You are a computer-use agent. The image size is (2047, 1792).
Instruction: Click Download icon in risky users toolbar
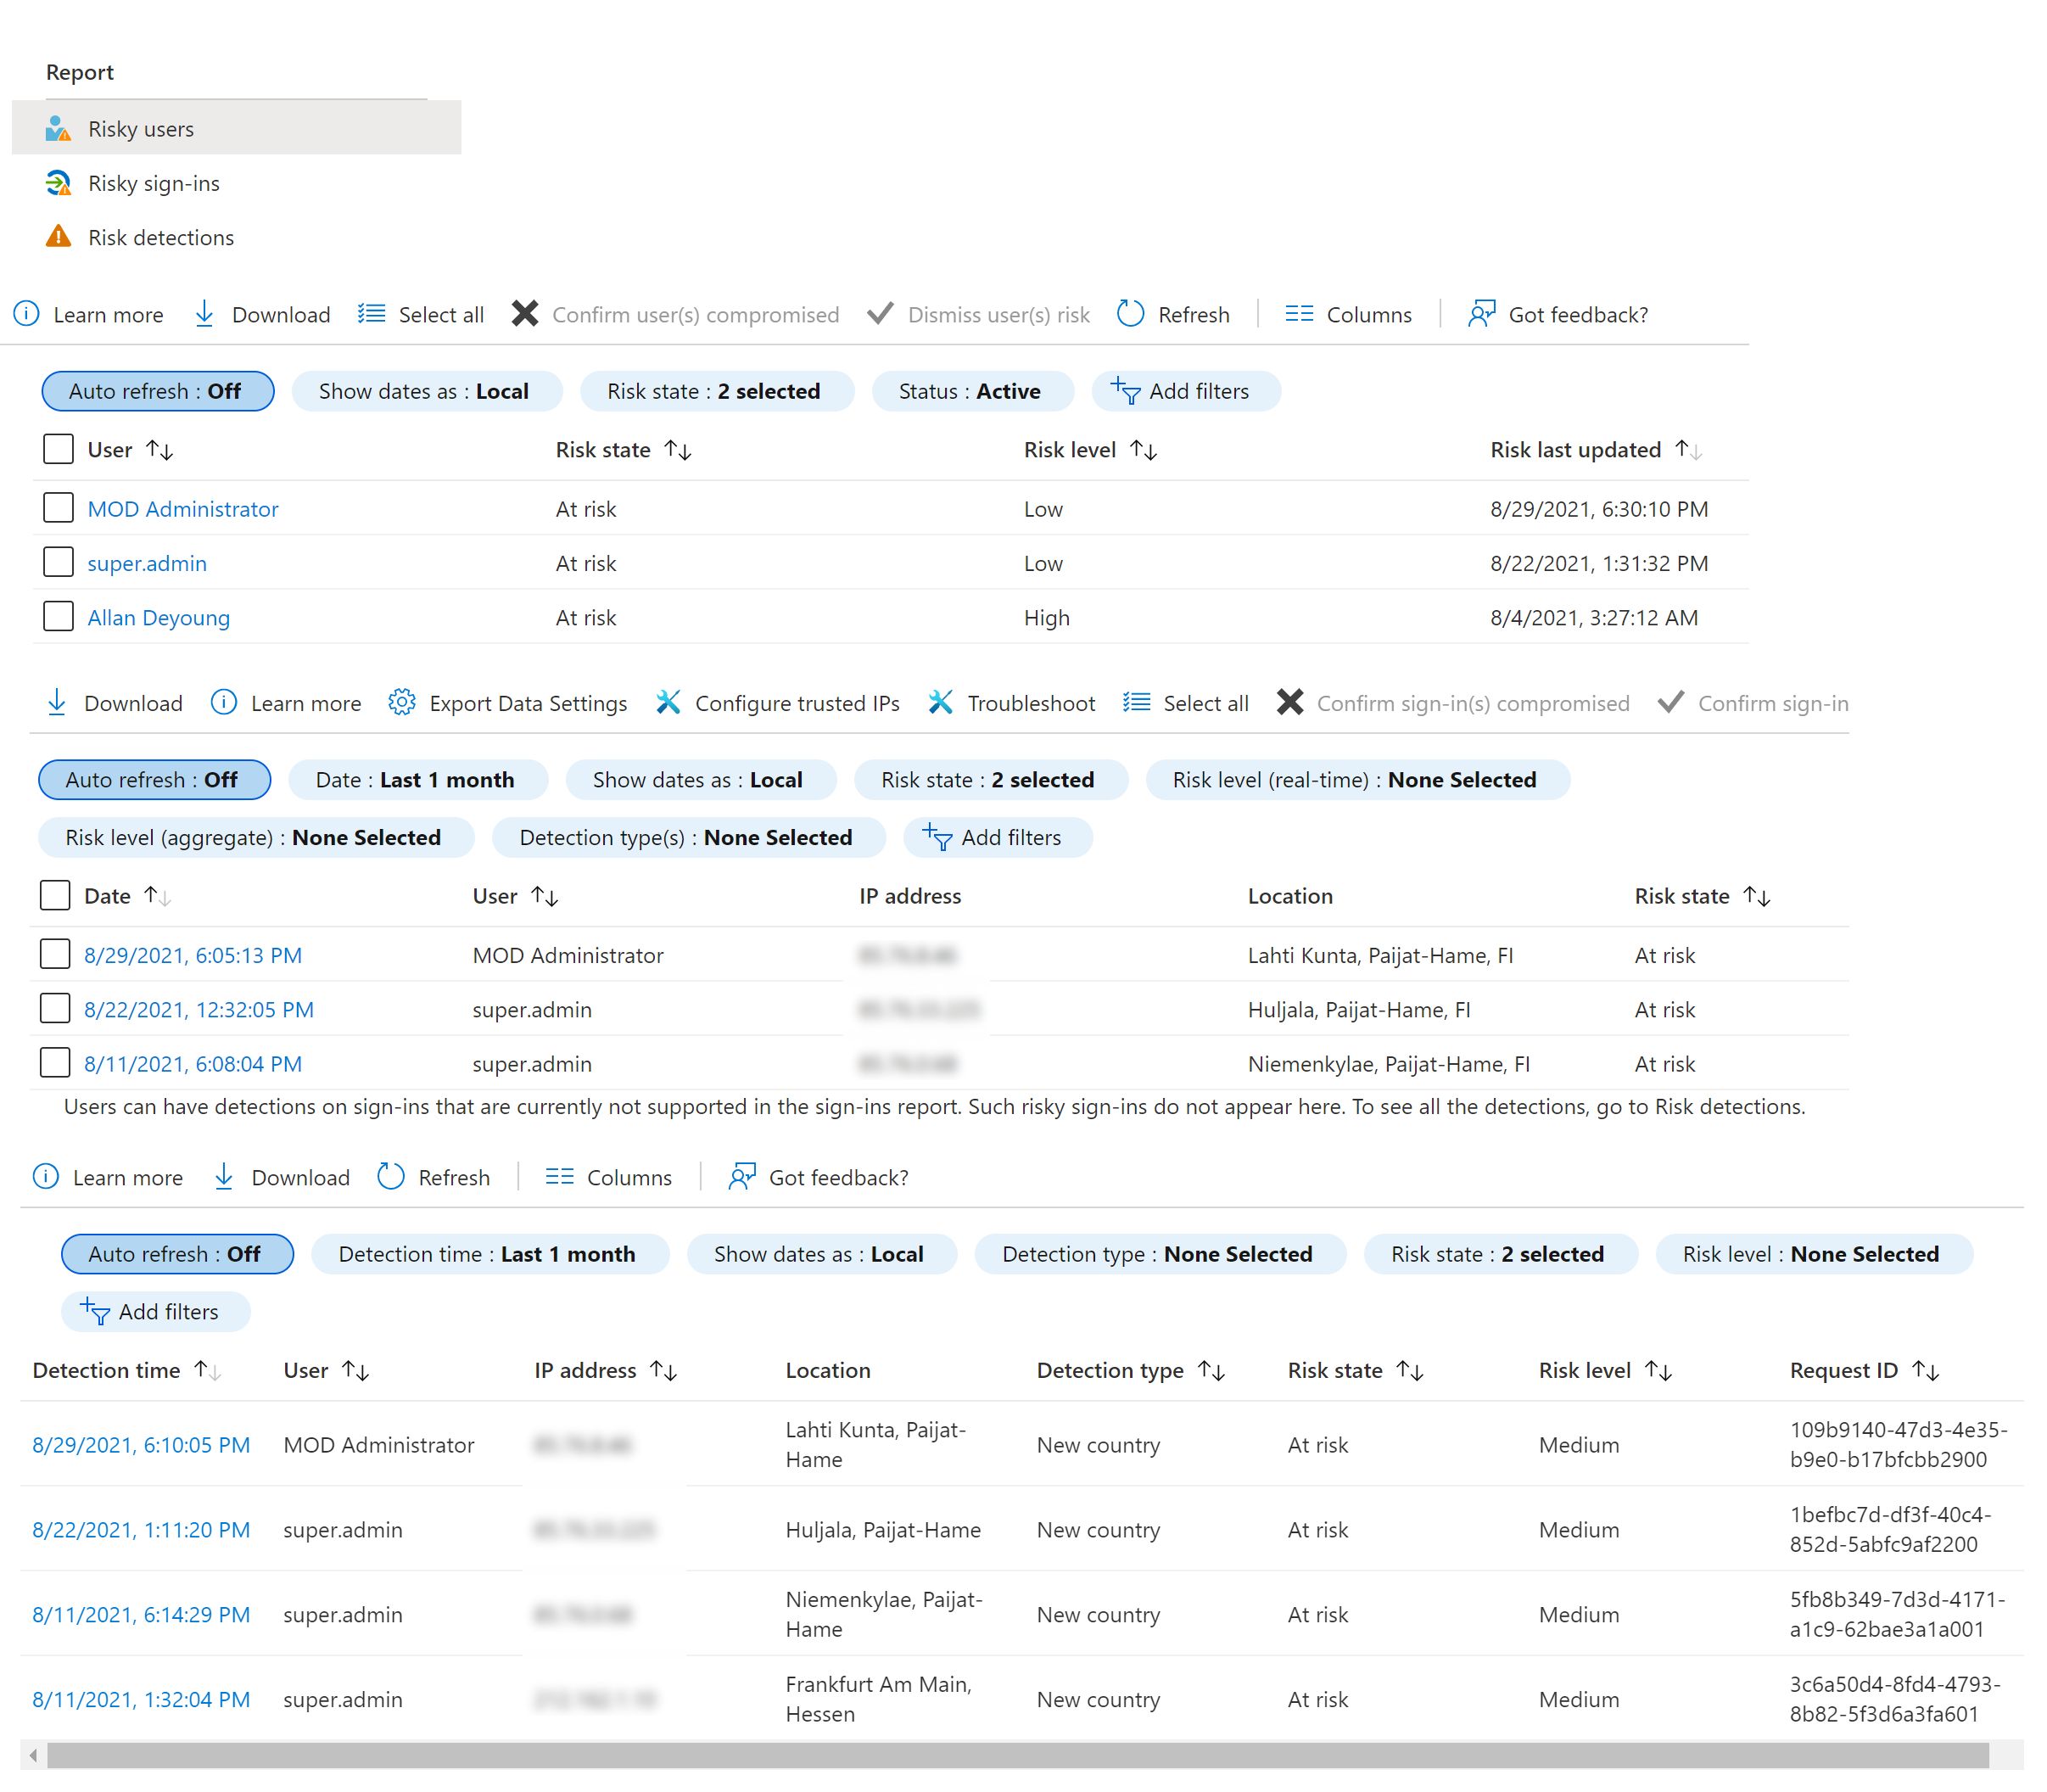coord(204,314)
